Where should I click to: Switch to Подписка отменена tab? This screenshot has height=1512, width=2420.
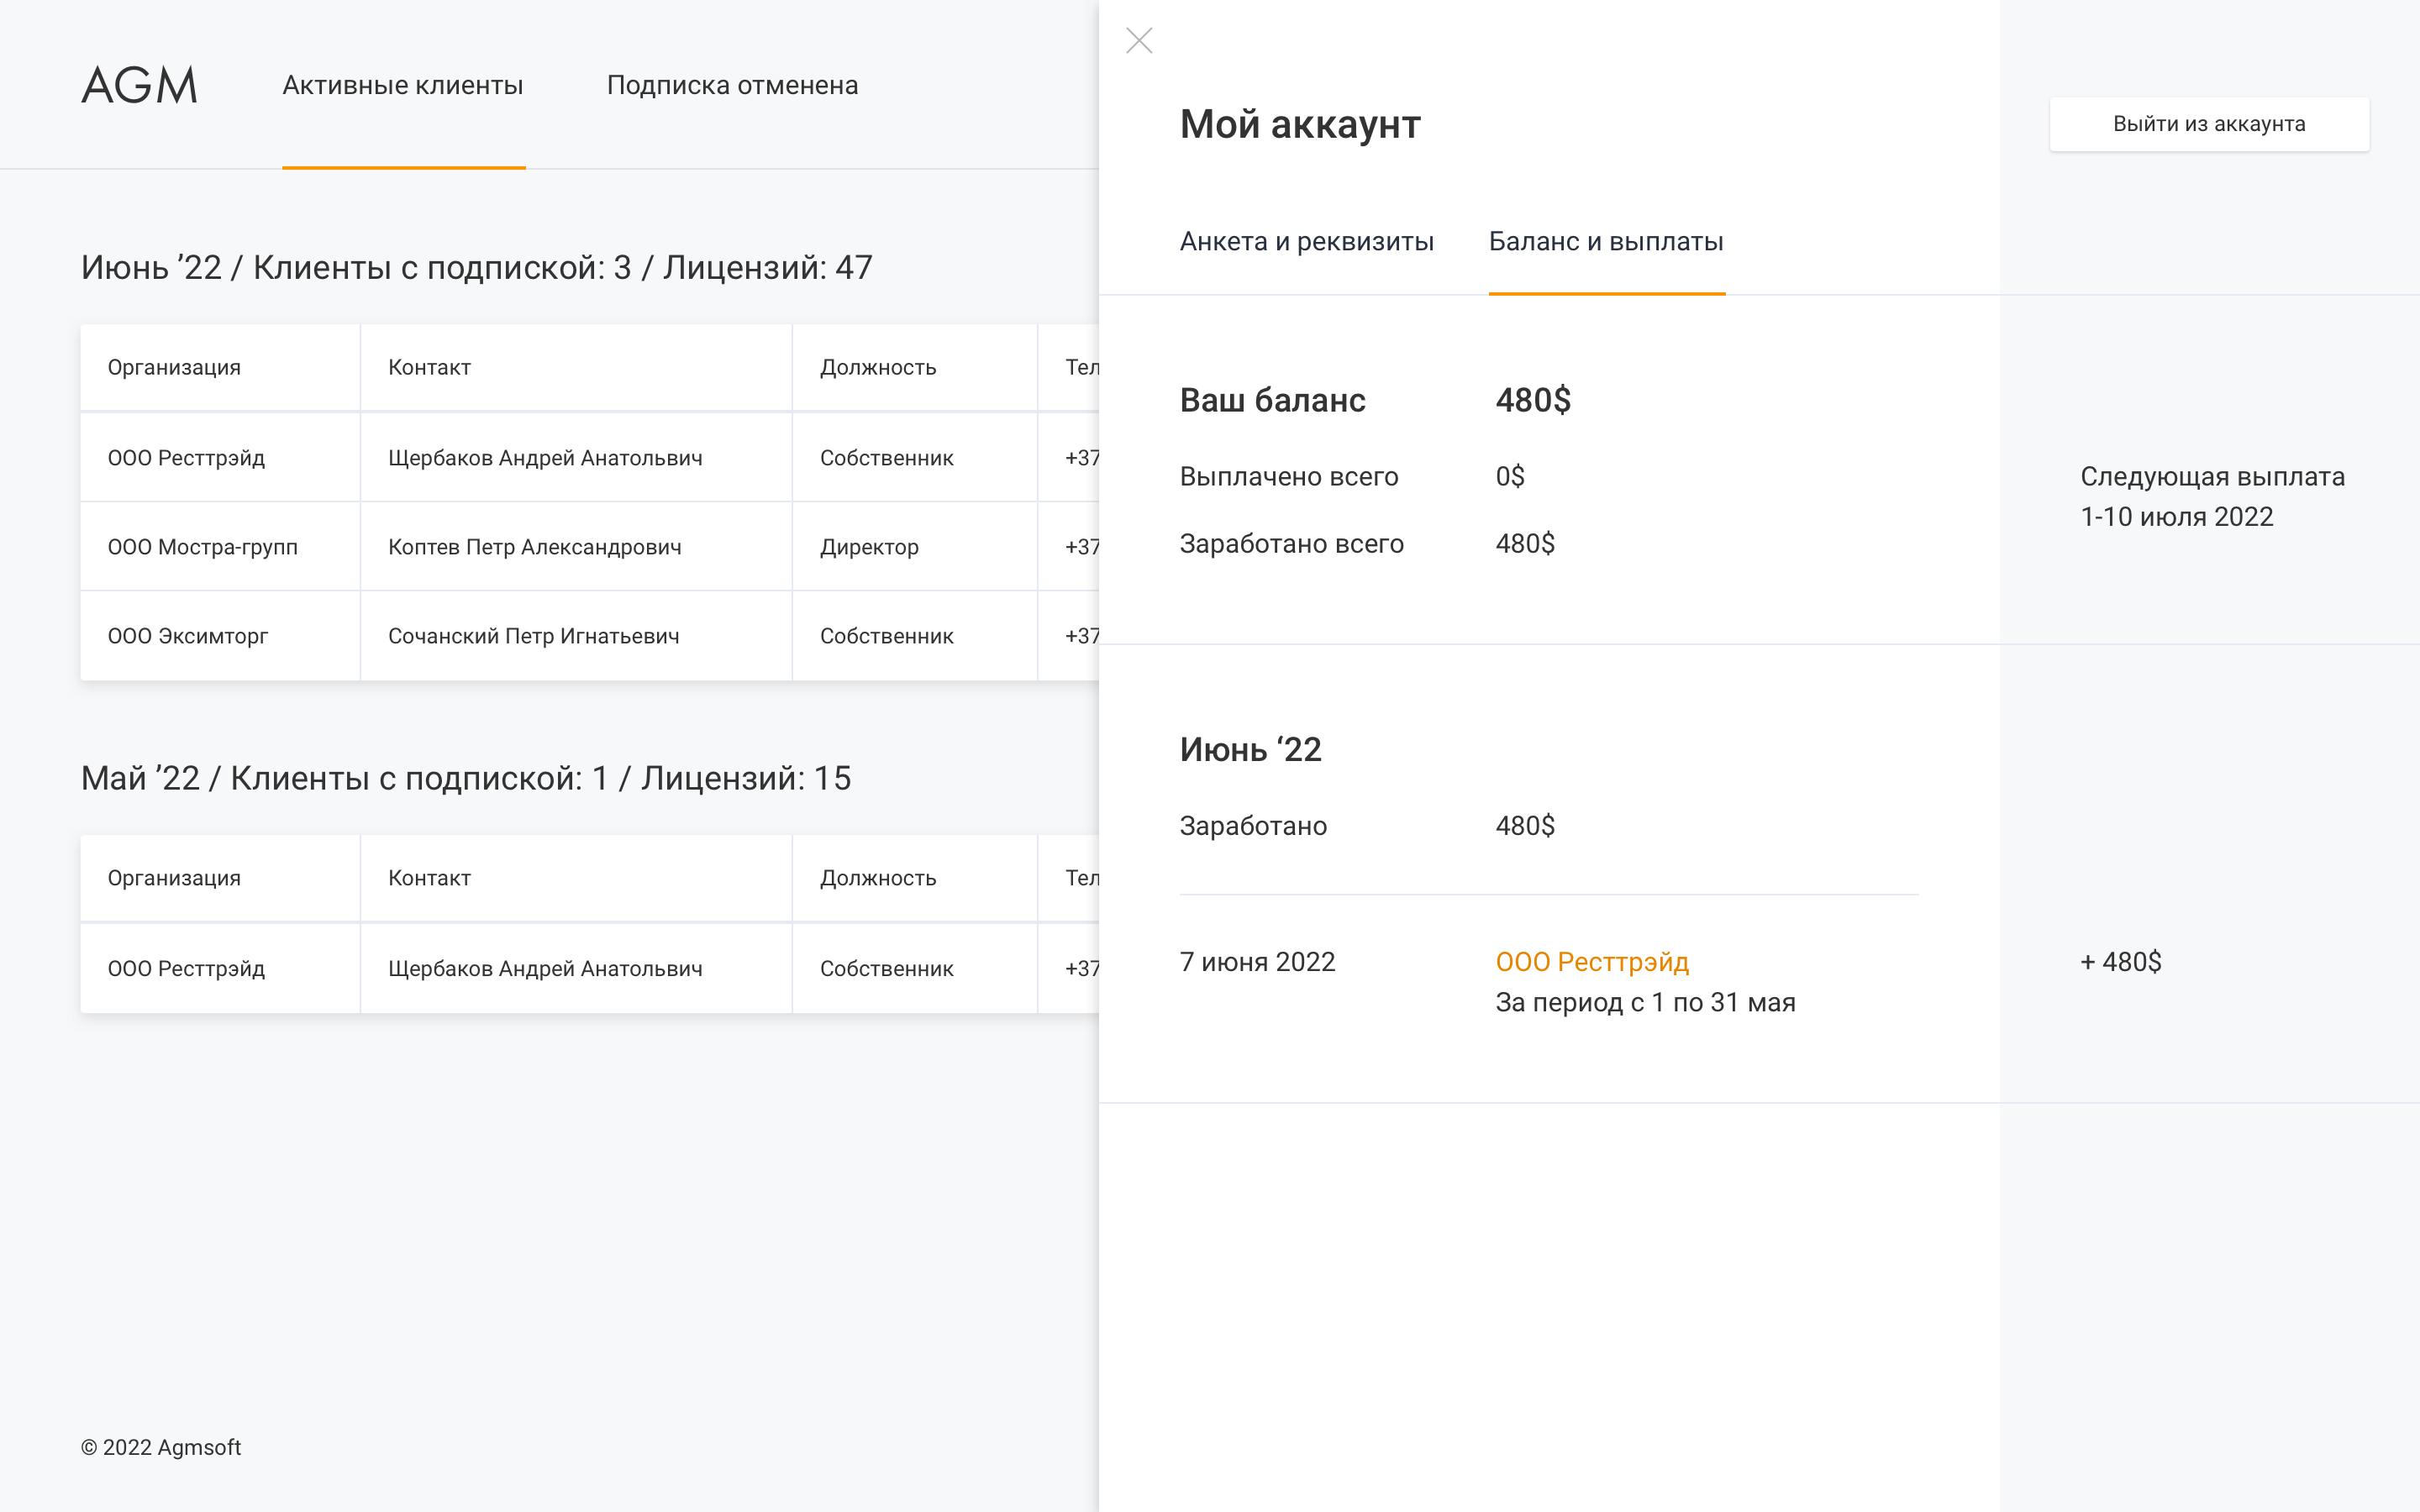(732, 86)
